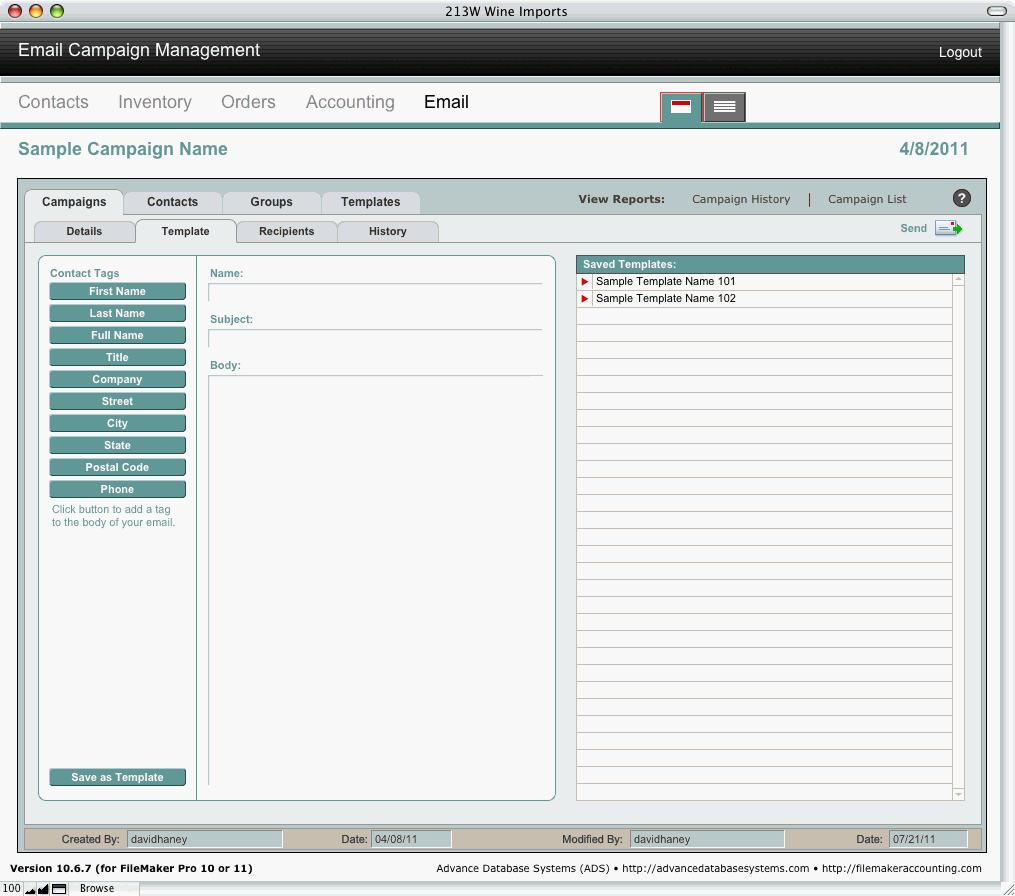The height and width of the screenshot is (896, 1015).
Task: Click the window toolbar toggle pill button
Action: [x=996, y=11]
